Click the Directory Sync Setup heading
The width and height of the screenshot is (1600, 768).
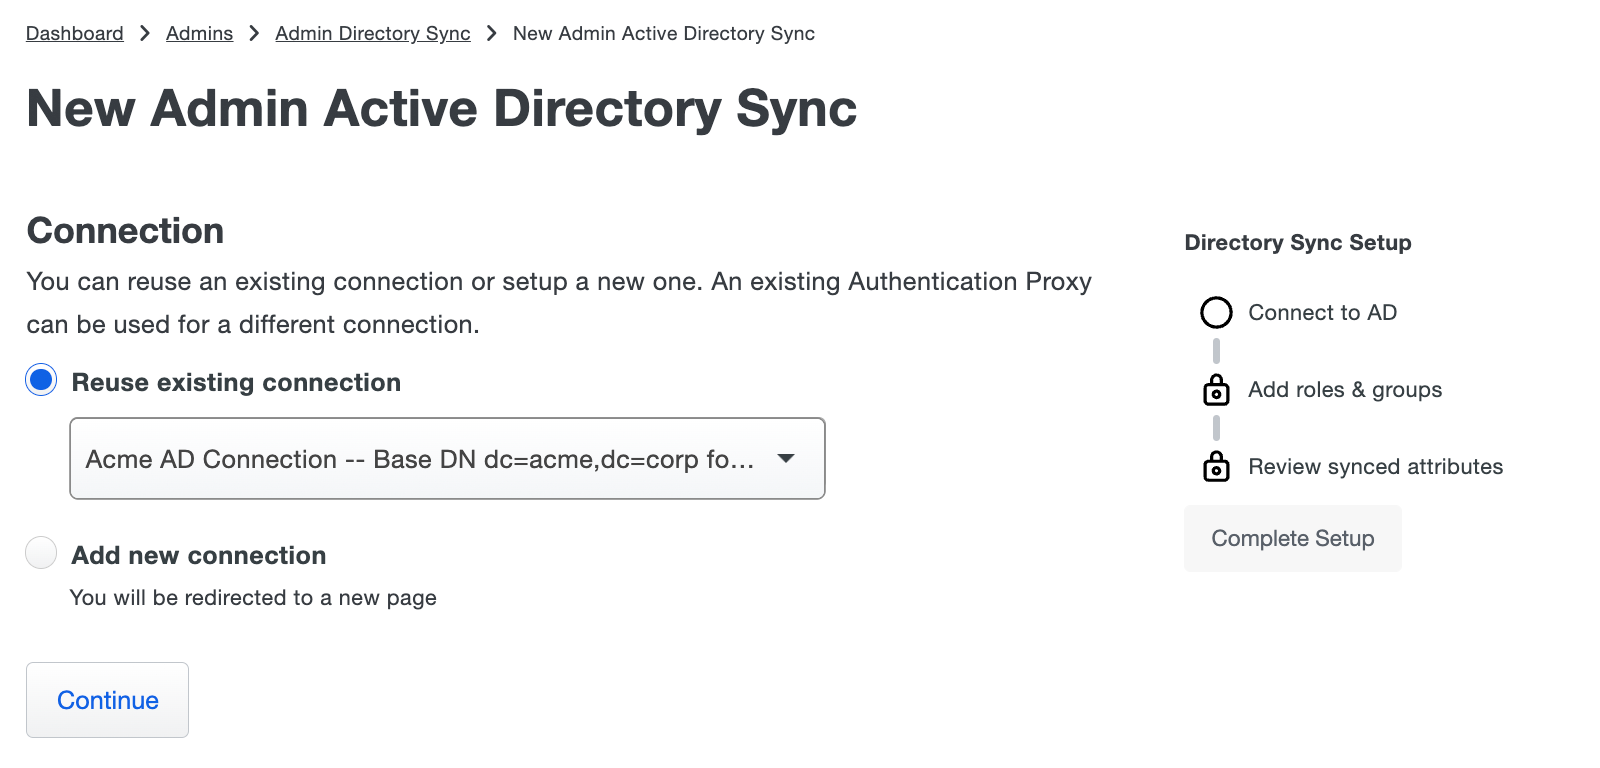pyautogui.click(x=1297, y=242)
